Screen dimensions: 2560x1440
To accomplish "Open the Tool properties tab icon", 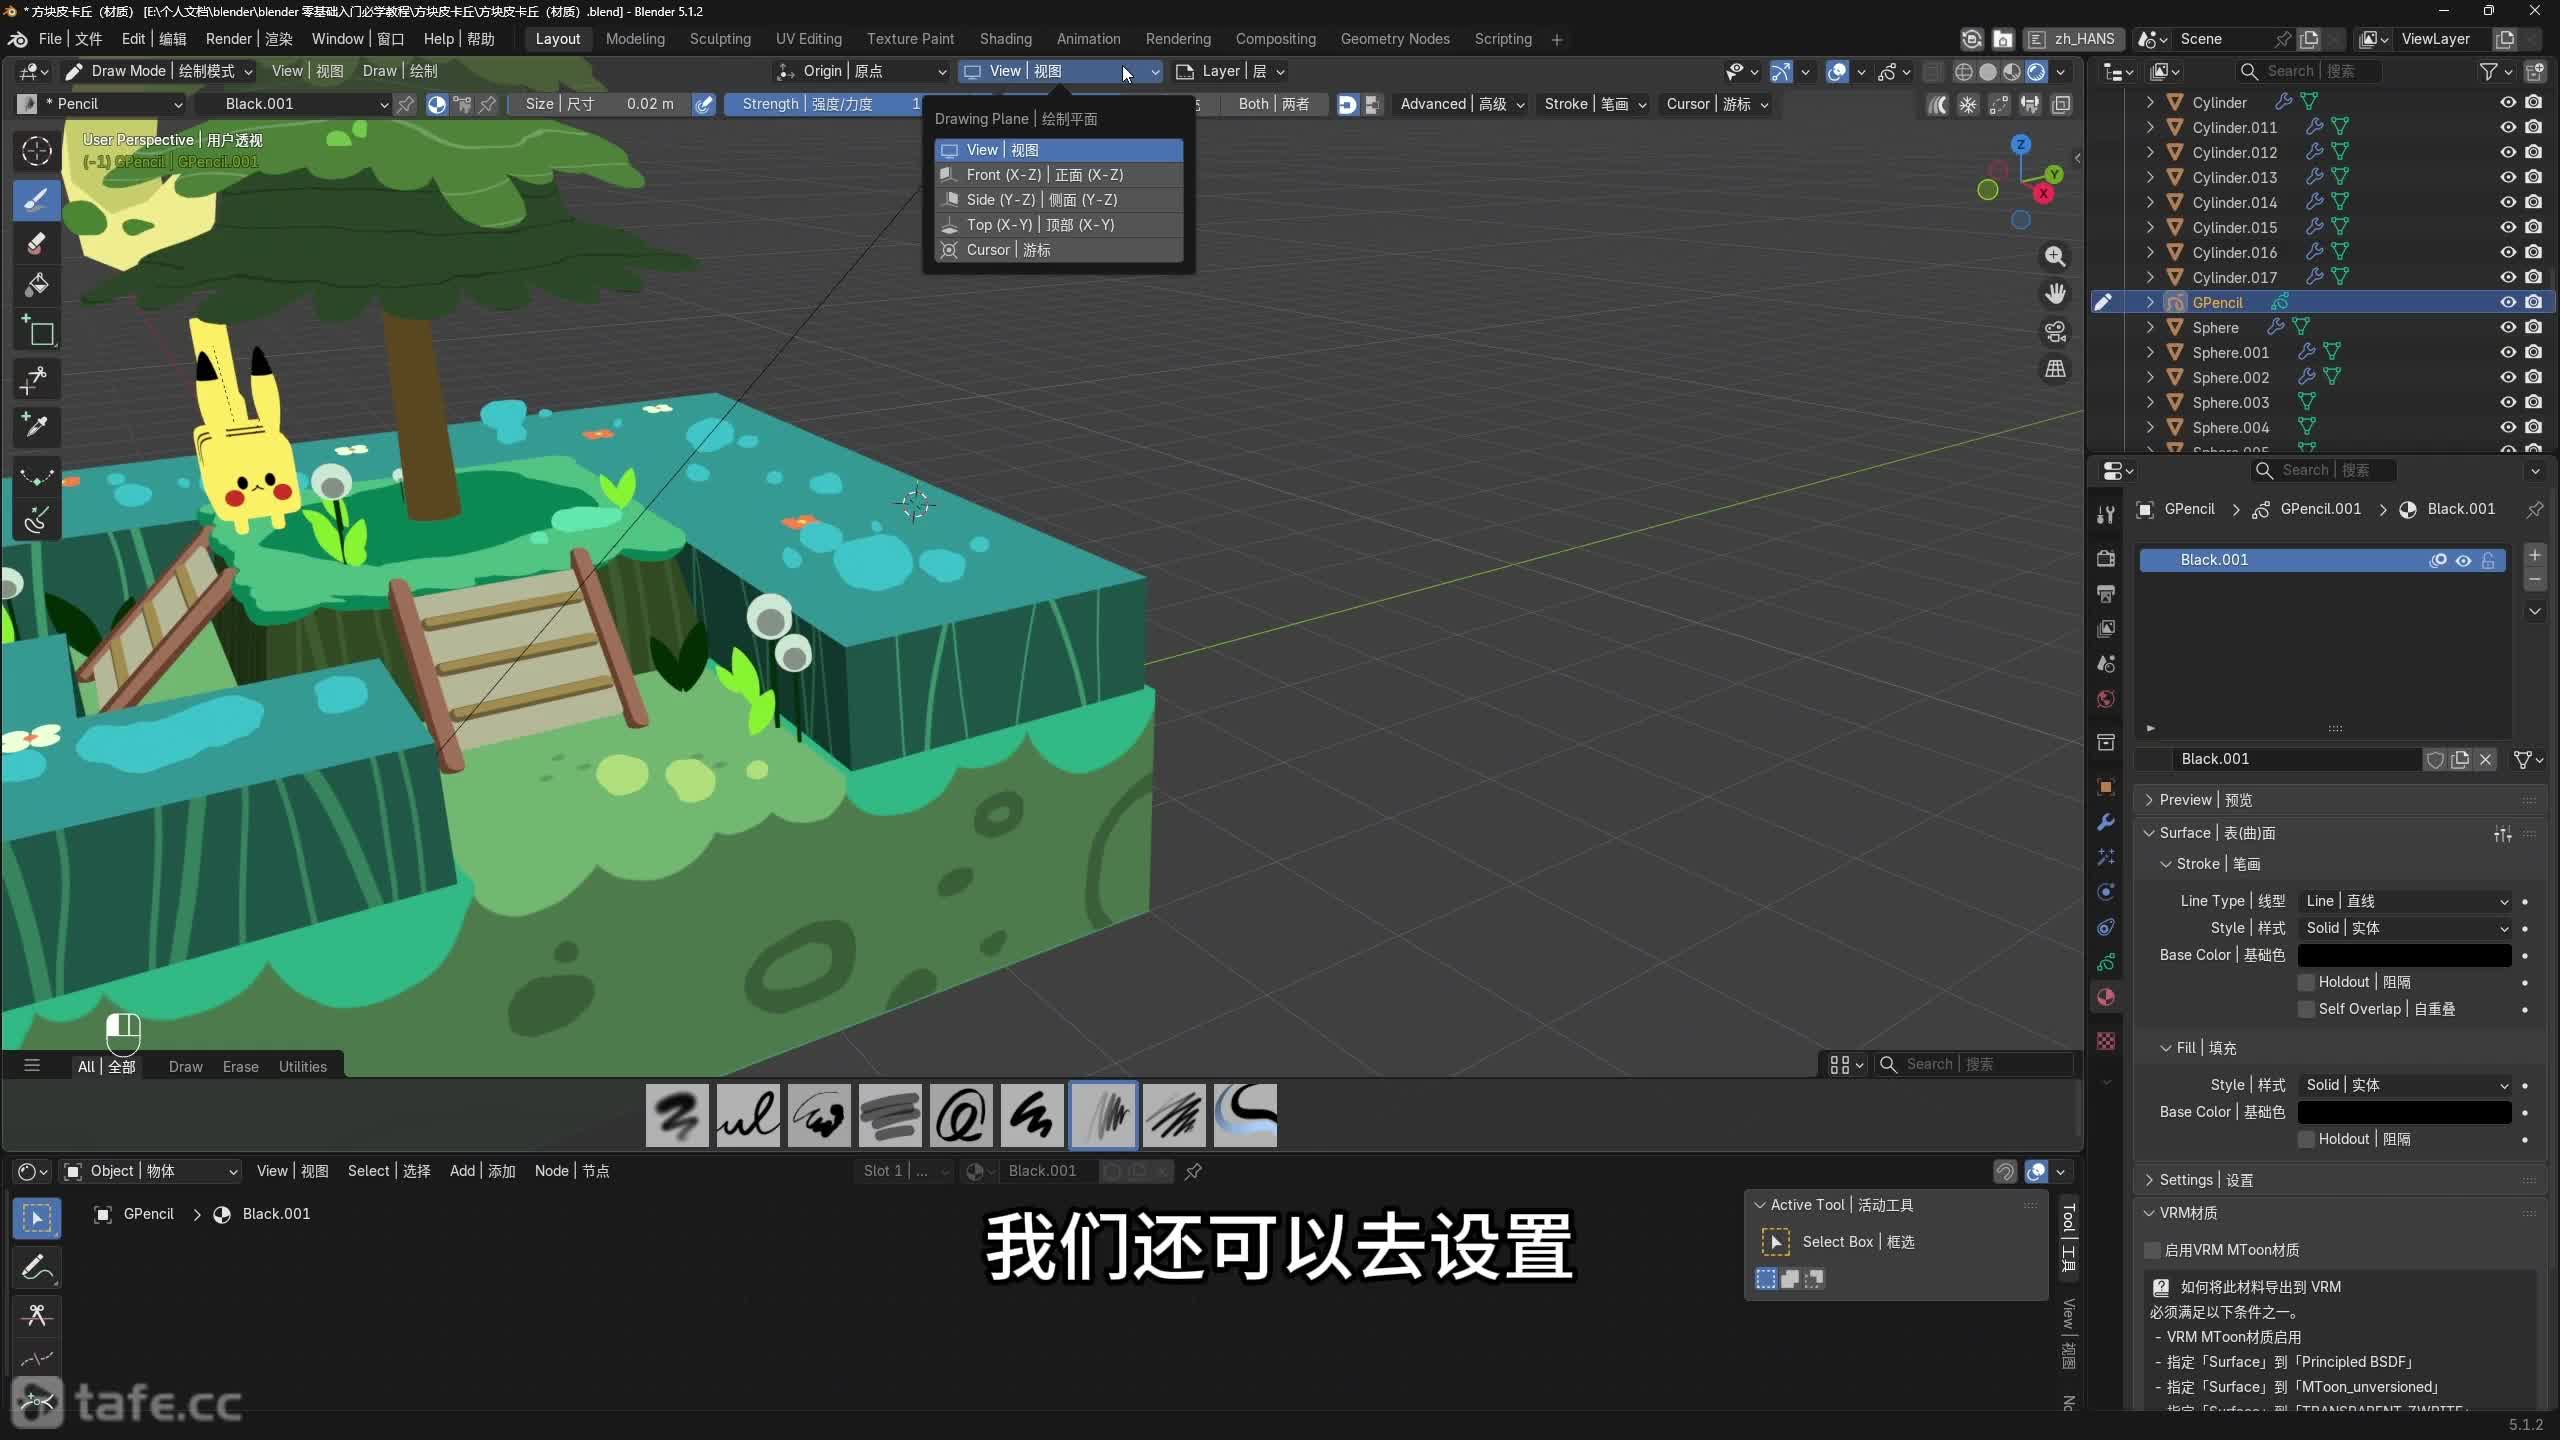I will click(2106, 515).
